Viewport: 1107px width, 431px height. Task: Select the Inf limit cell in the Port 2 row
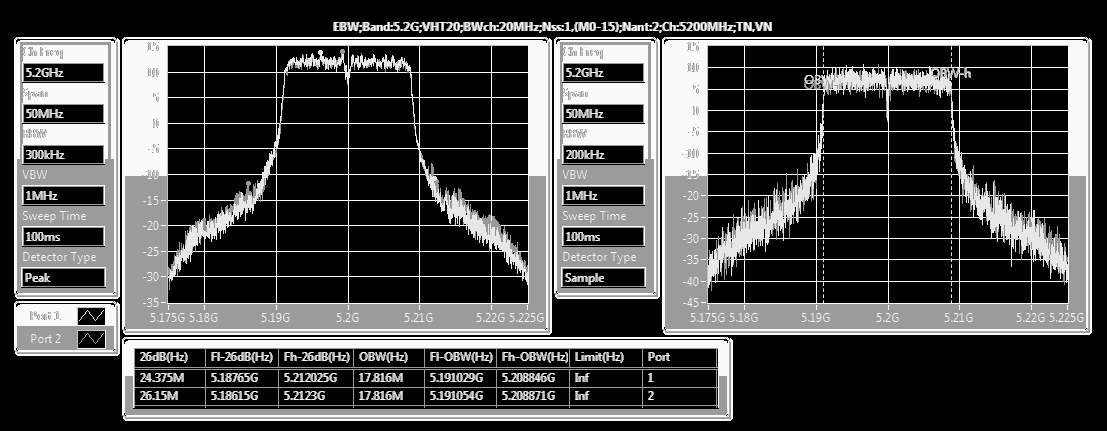[x=607, y=396]
